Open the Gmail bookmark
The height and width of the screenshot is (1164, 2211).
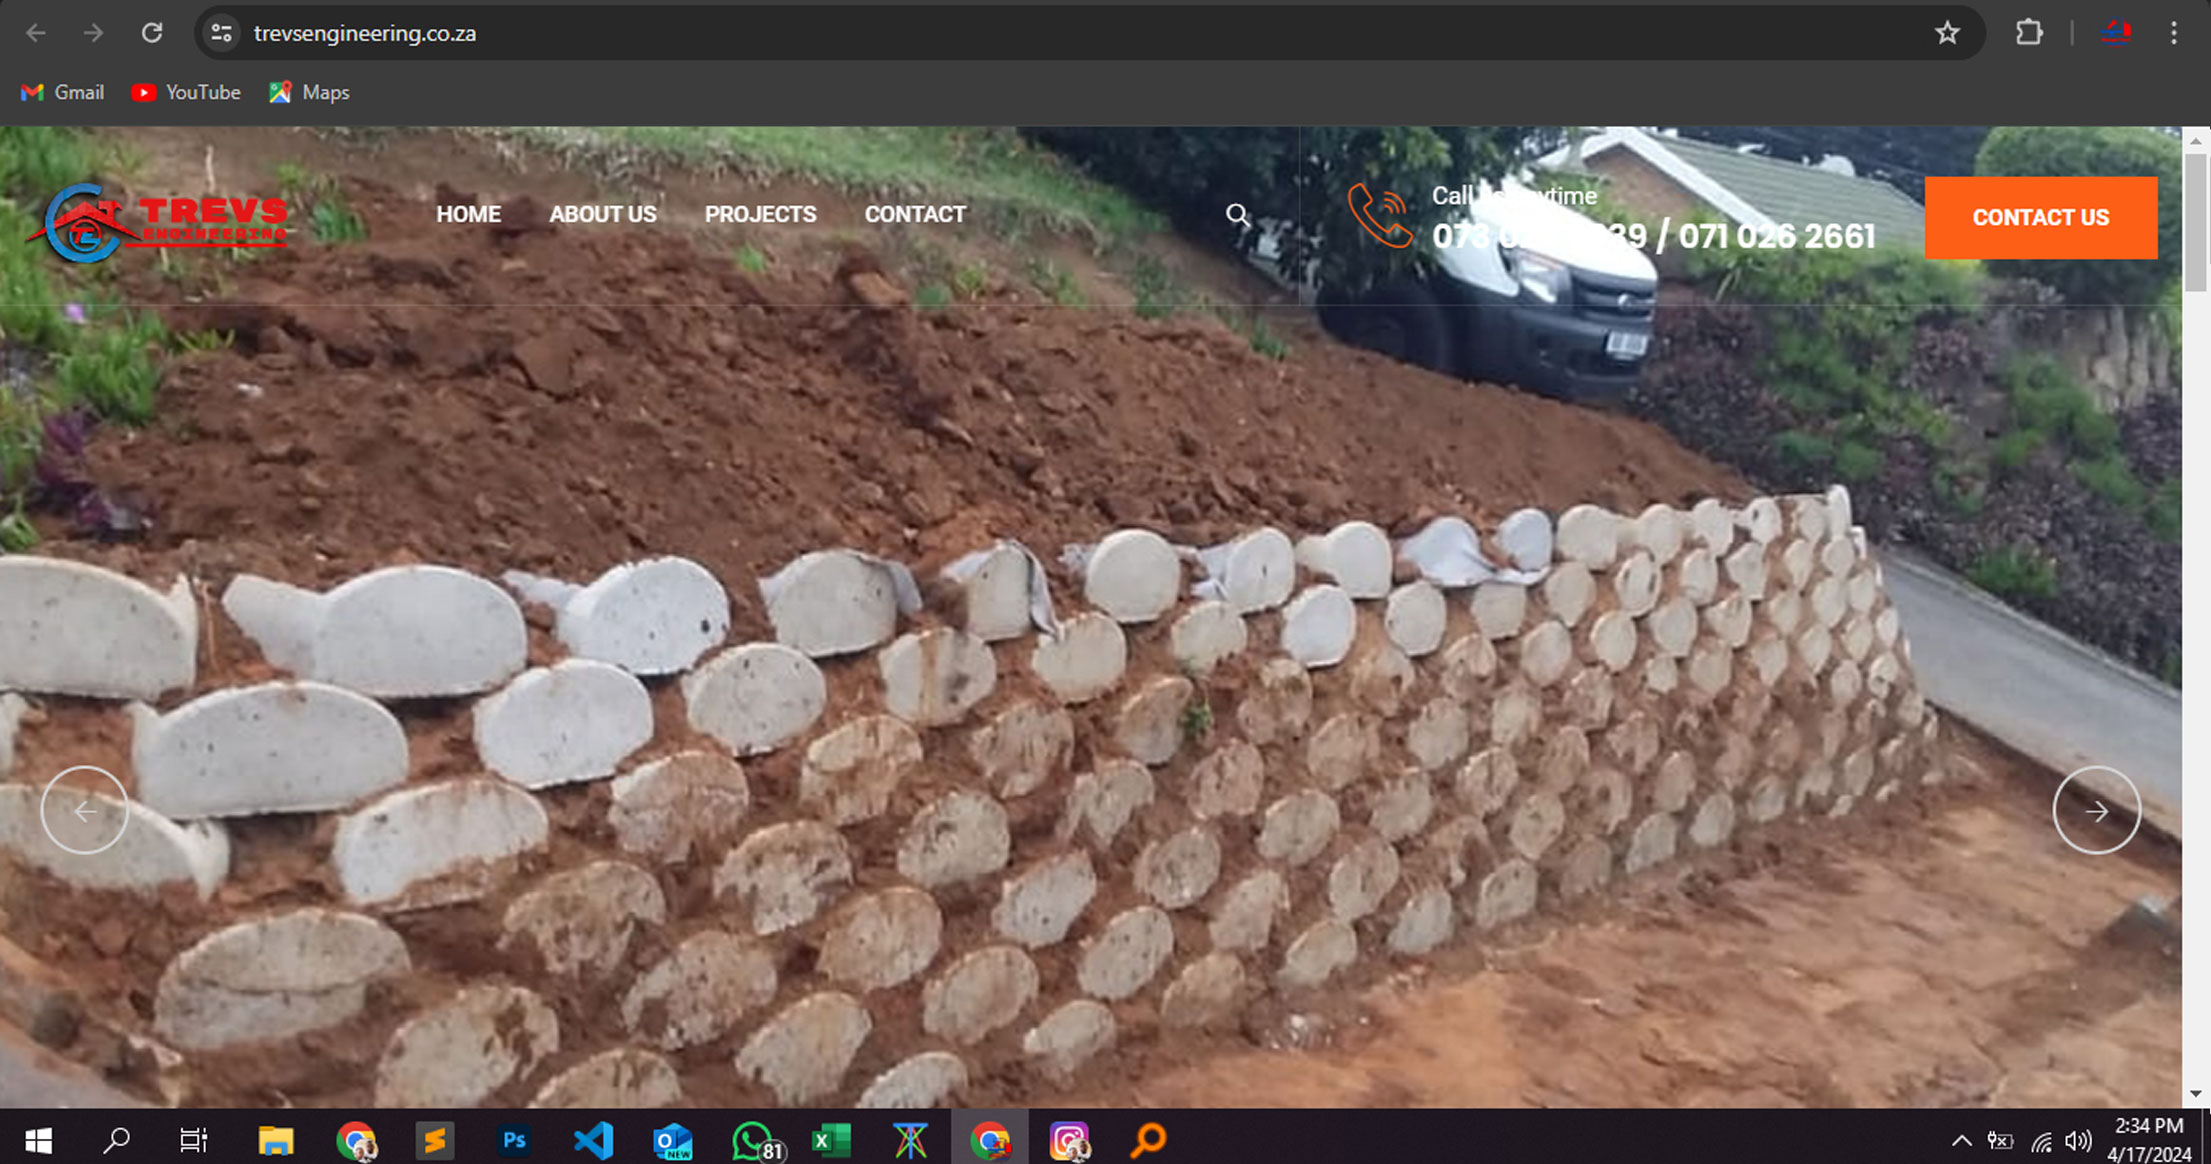click(62, 92)
